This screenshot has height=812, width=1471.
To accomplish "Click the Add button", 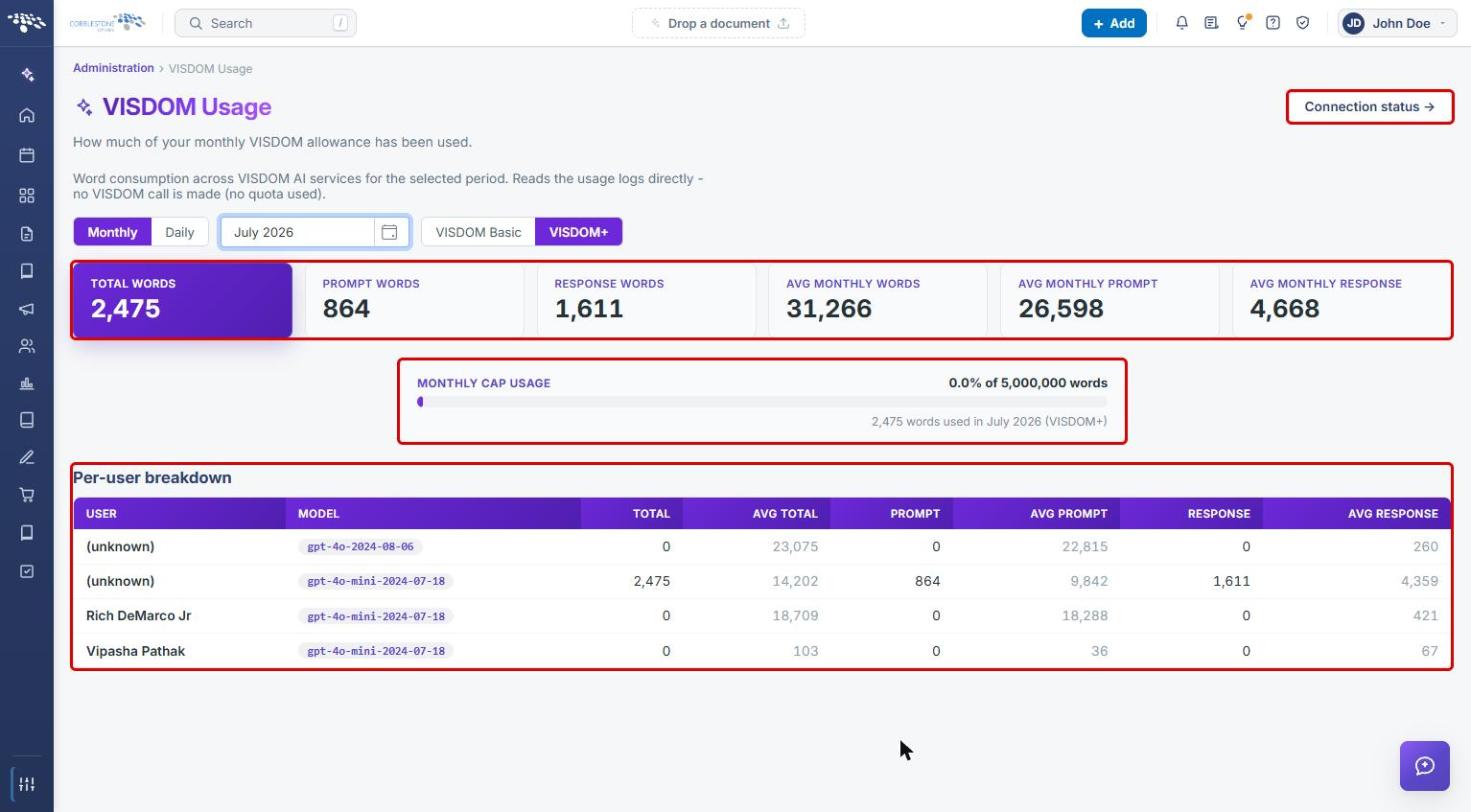I will tap(1114, 23).
